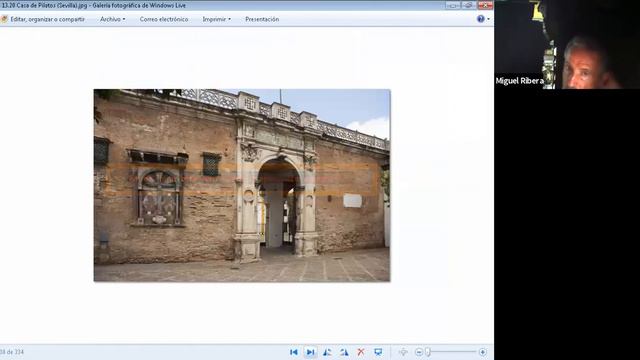Rotate the photo counterclockwise
The height and width of the screenshot is (360, 640).
[327, 352]
